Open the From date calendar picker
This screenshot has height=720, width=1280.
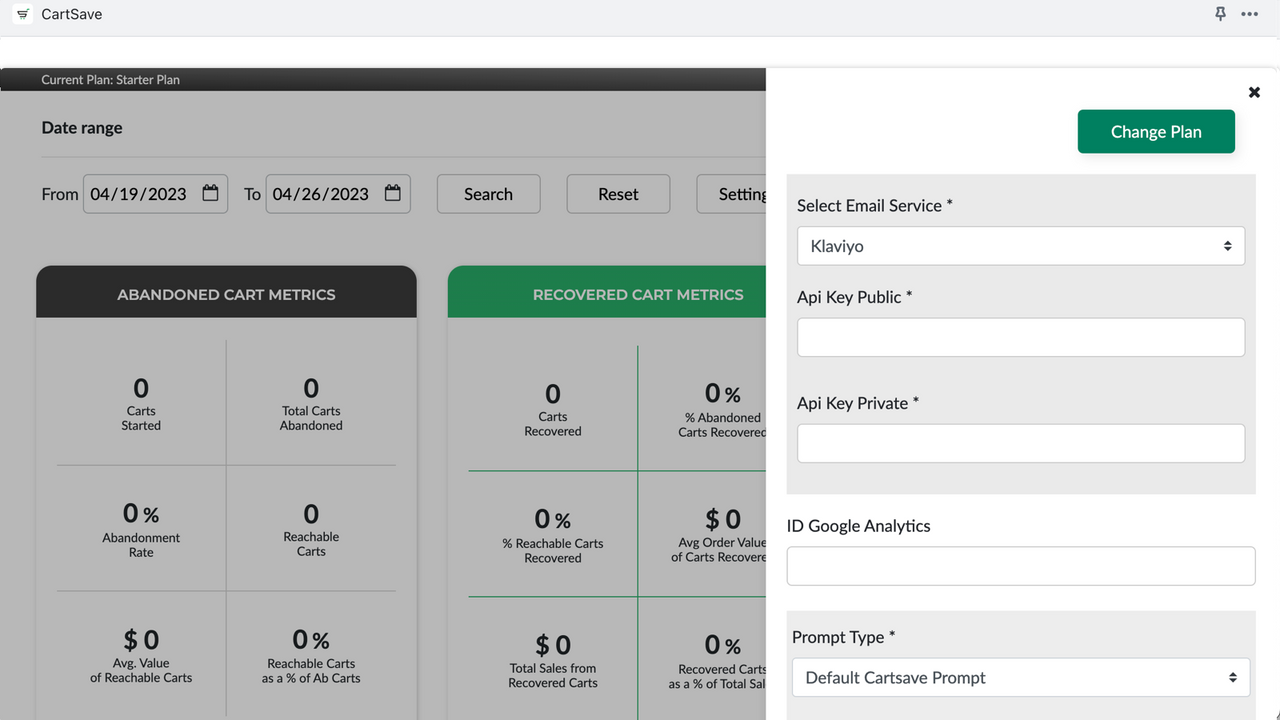click(209, 193)
